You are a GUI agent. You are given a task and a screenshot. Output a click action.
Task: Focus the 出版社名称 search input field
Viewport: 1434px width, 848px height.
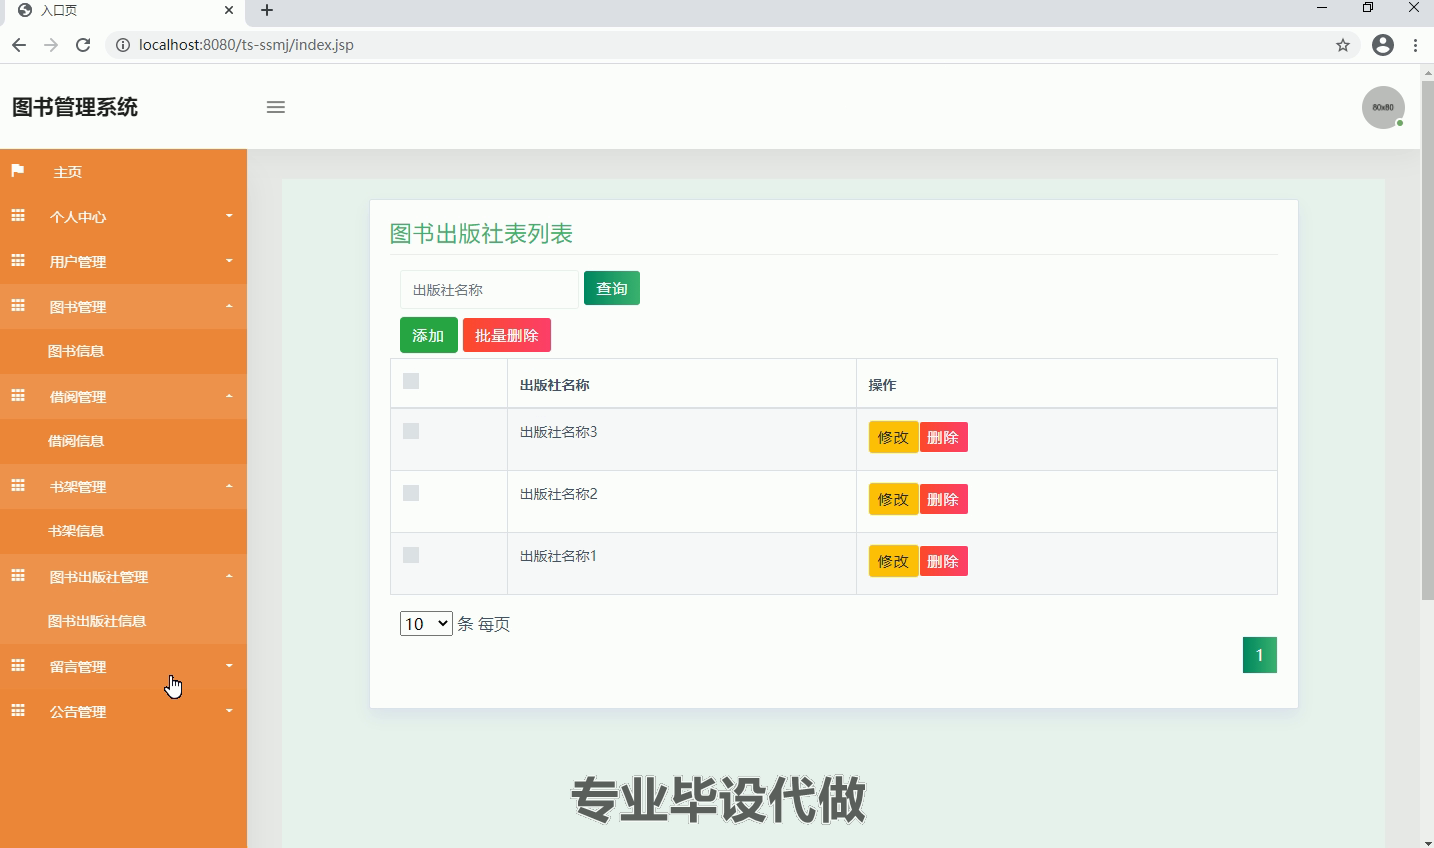point(489,289)
